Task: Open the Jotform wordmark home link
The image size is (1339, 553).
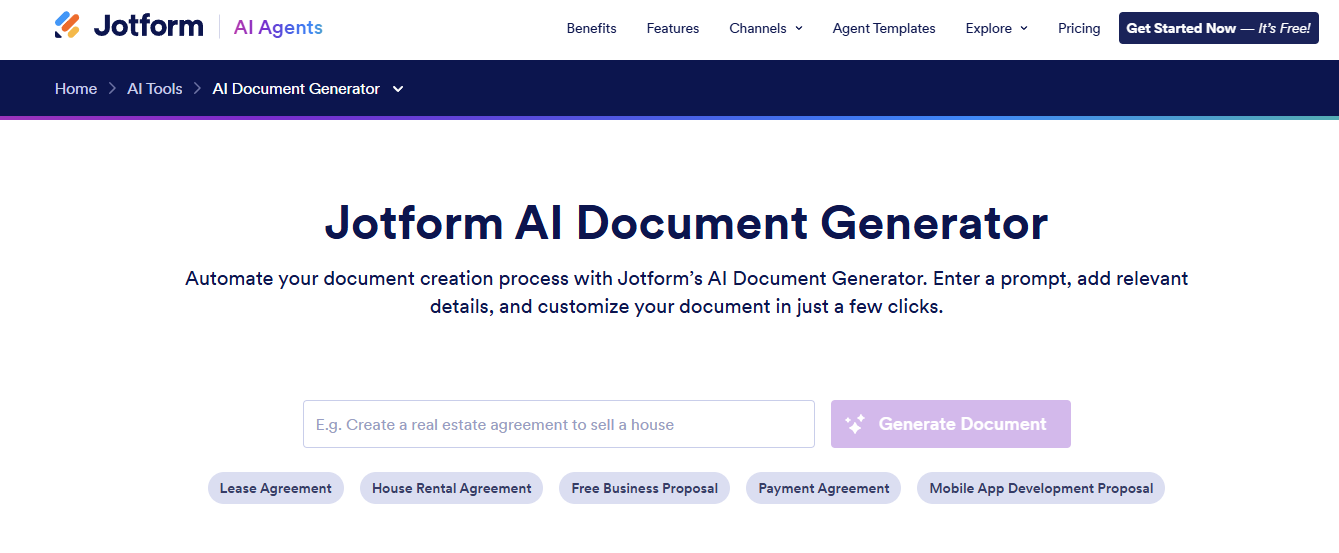Action: pyautogui.click(x=148, y=27)
